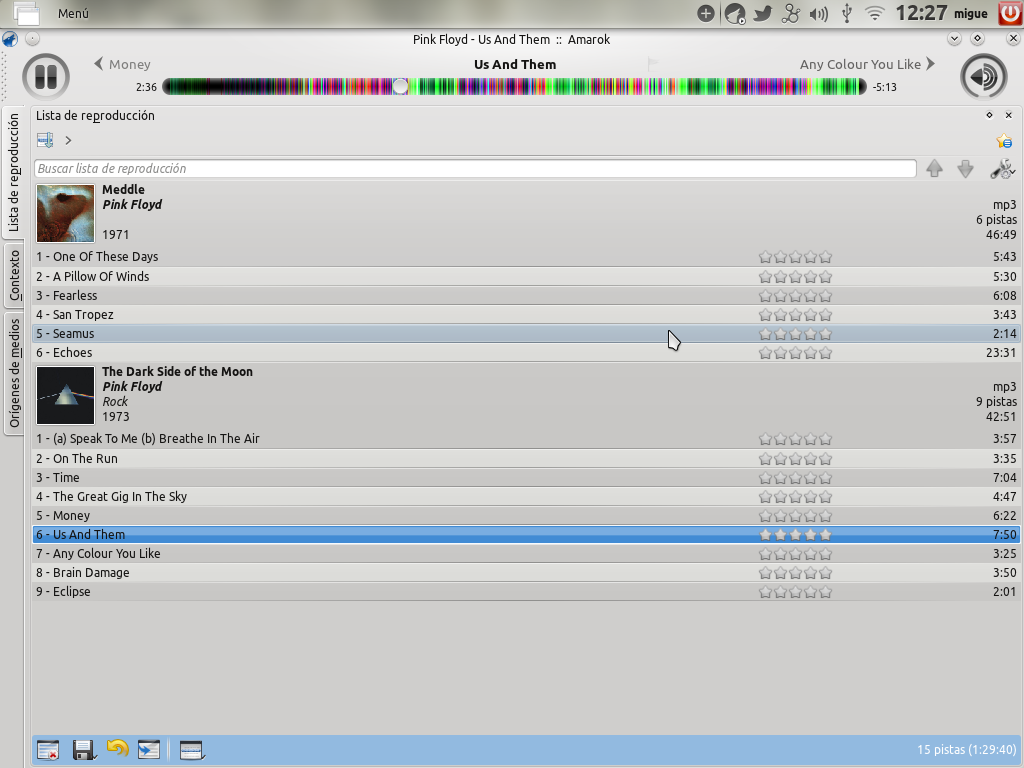The width and height of the screenshot is (1024, 768).
Task: Select track One Of These Days
Action: 526,257
